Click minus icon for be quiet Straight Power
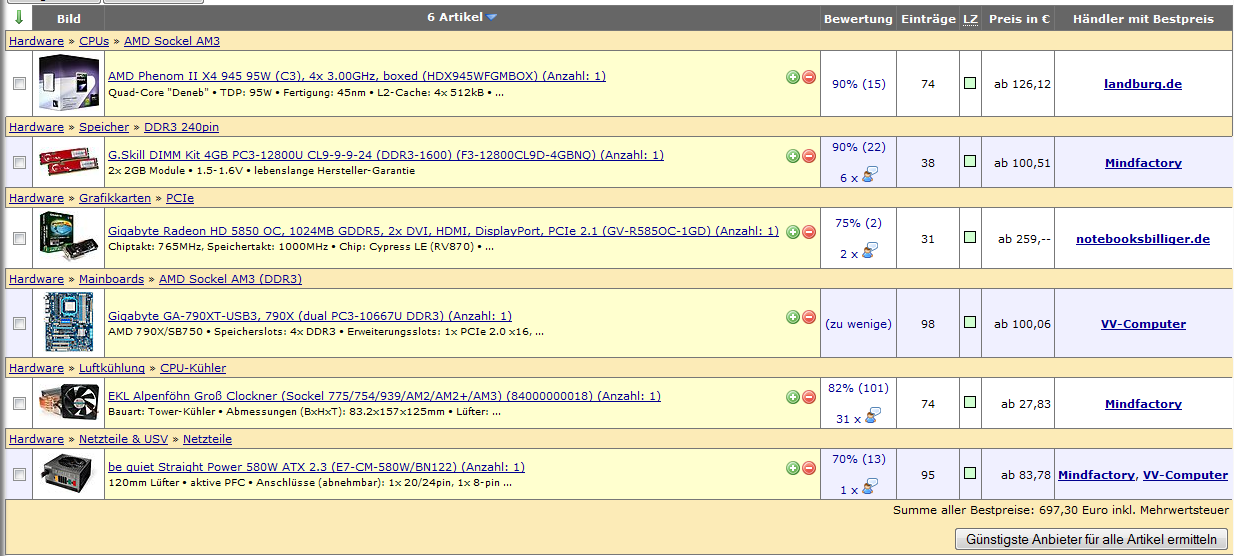Viewport: 1234px width, 556px height. tap(809, 467)
